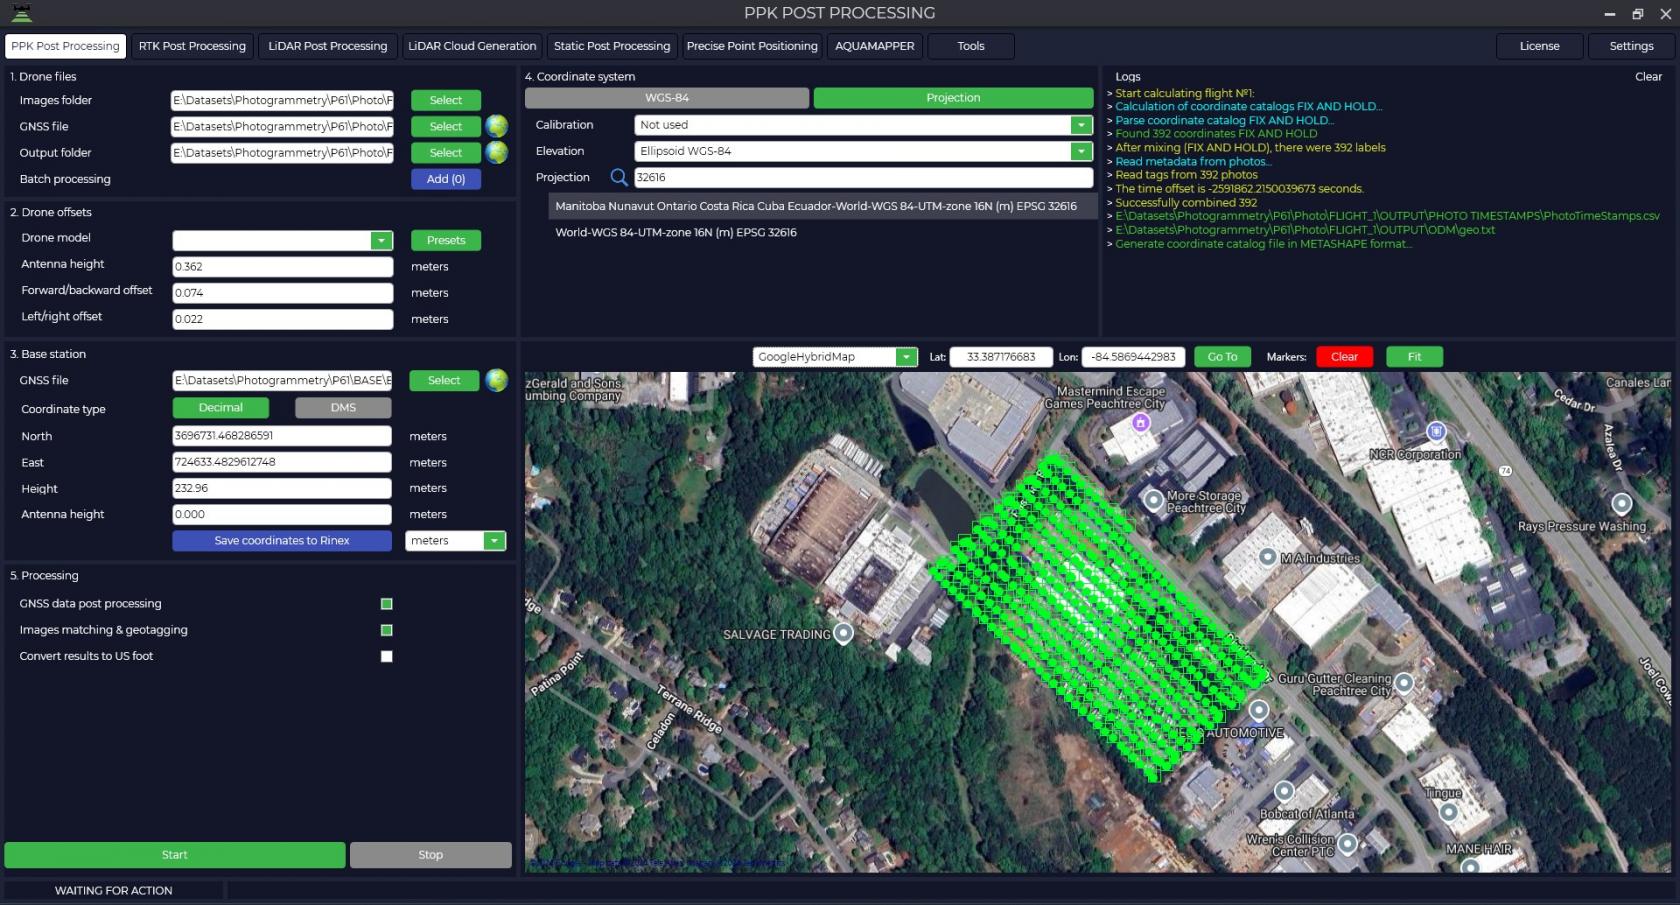Screen dimensions: 1680x905
Task: Click the SALVAGE TRADING map marker
Action: [x=844, y=634]
